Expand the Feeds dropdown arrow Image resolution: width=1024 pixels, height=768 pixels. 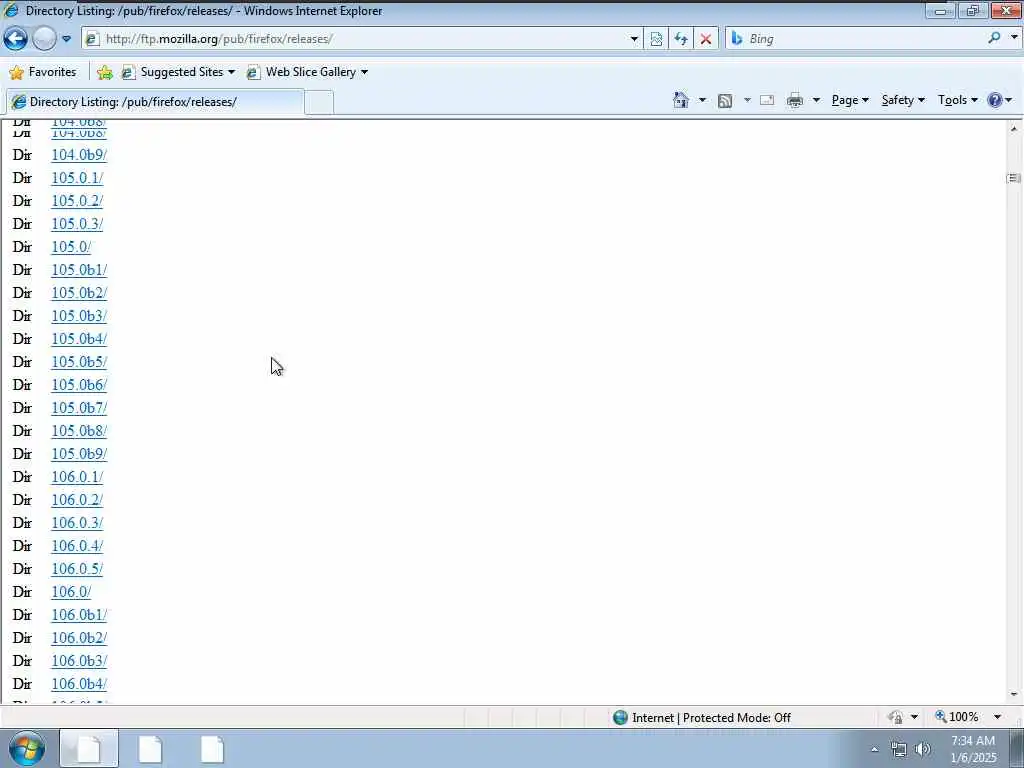coord(746,100)
